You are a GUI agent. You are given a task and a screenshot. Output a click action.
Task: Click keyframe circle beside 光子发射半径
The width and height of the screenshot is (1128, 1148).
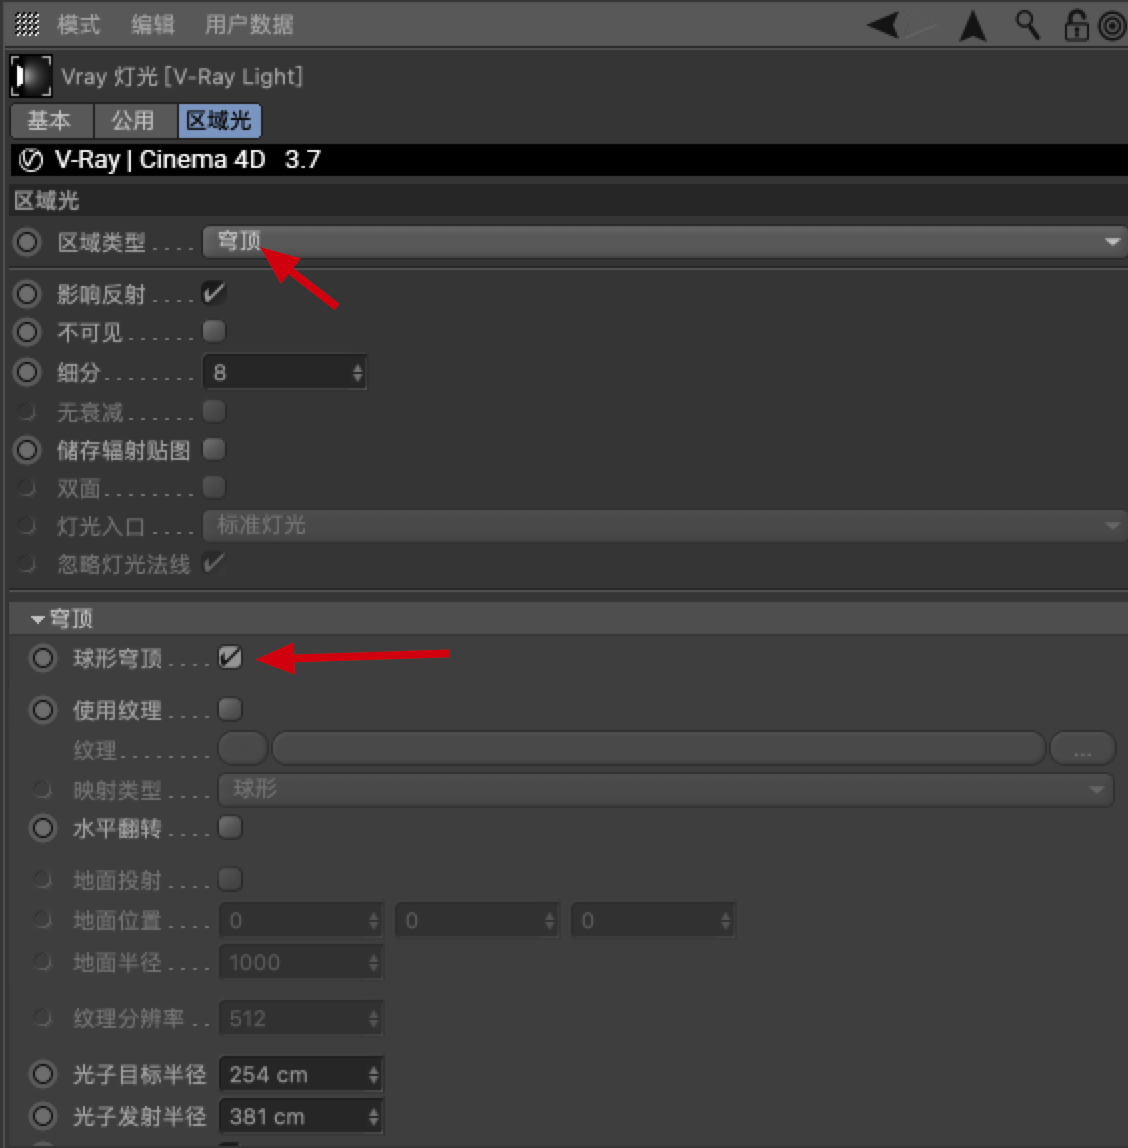pyautogui.click(x=42, y=1116)
